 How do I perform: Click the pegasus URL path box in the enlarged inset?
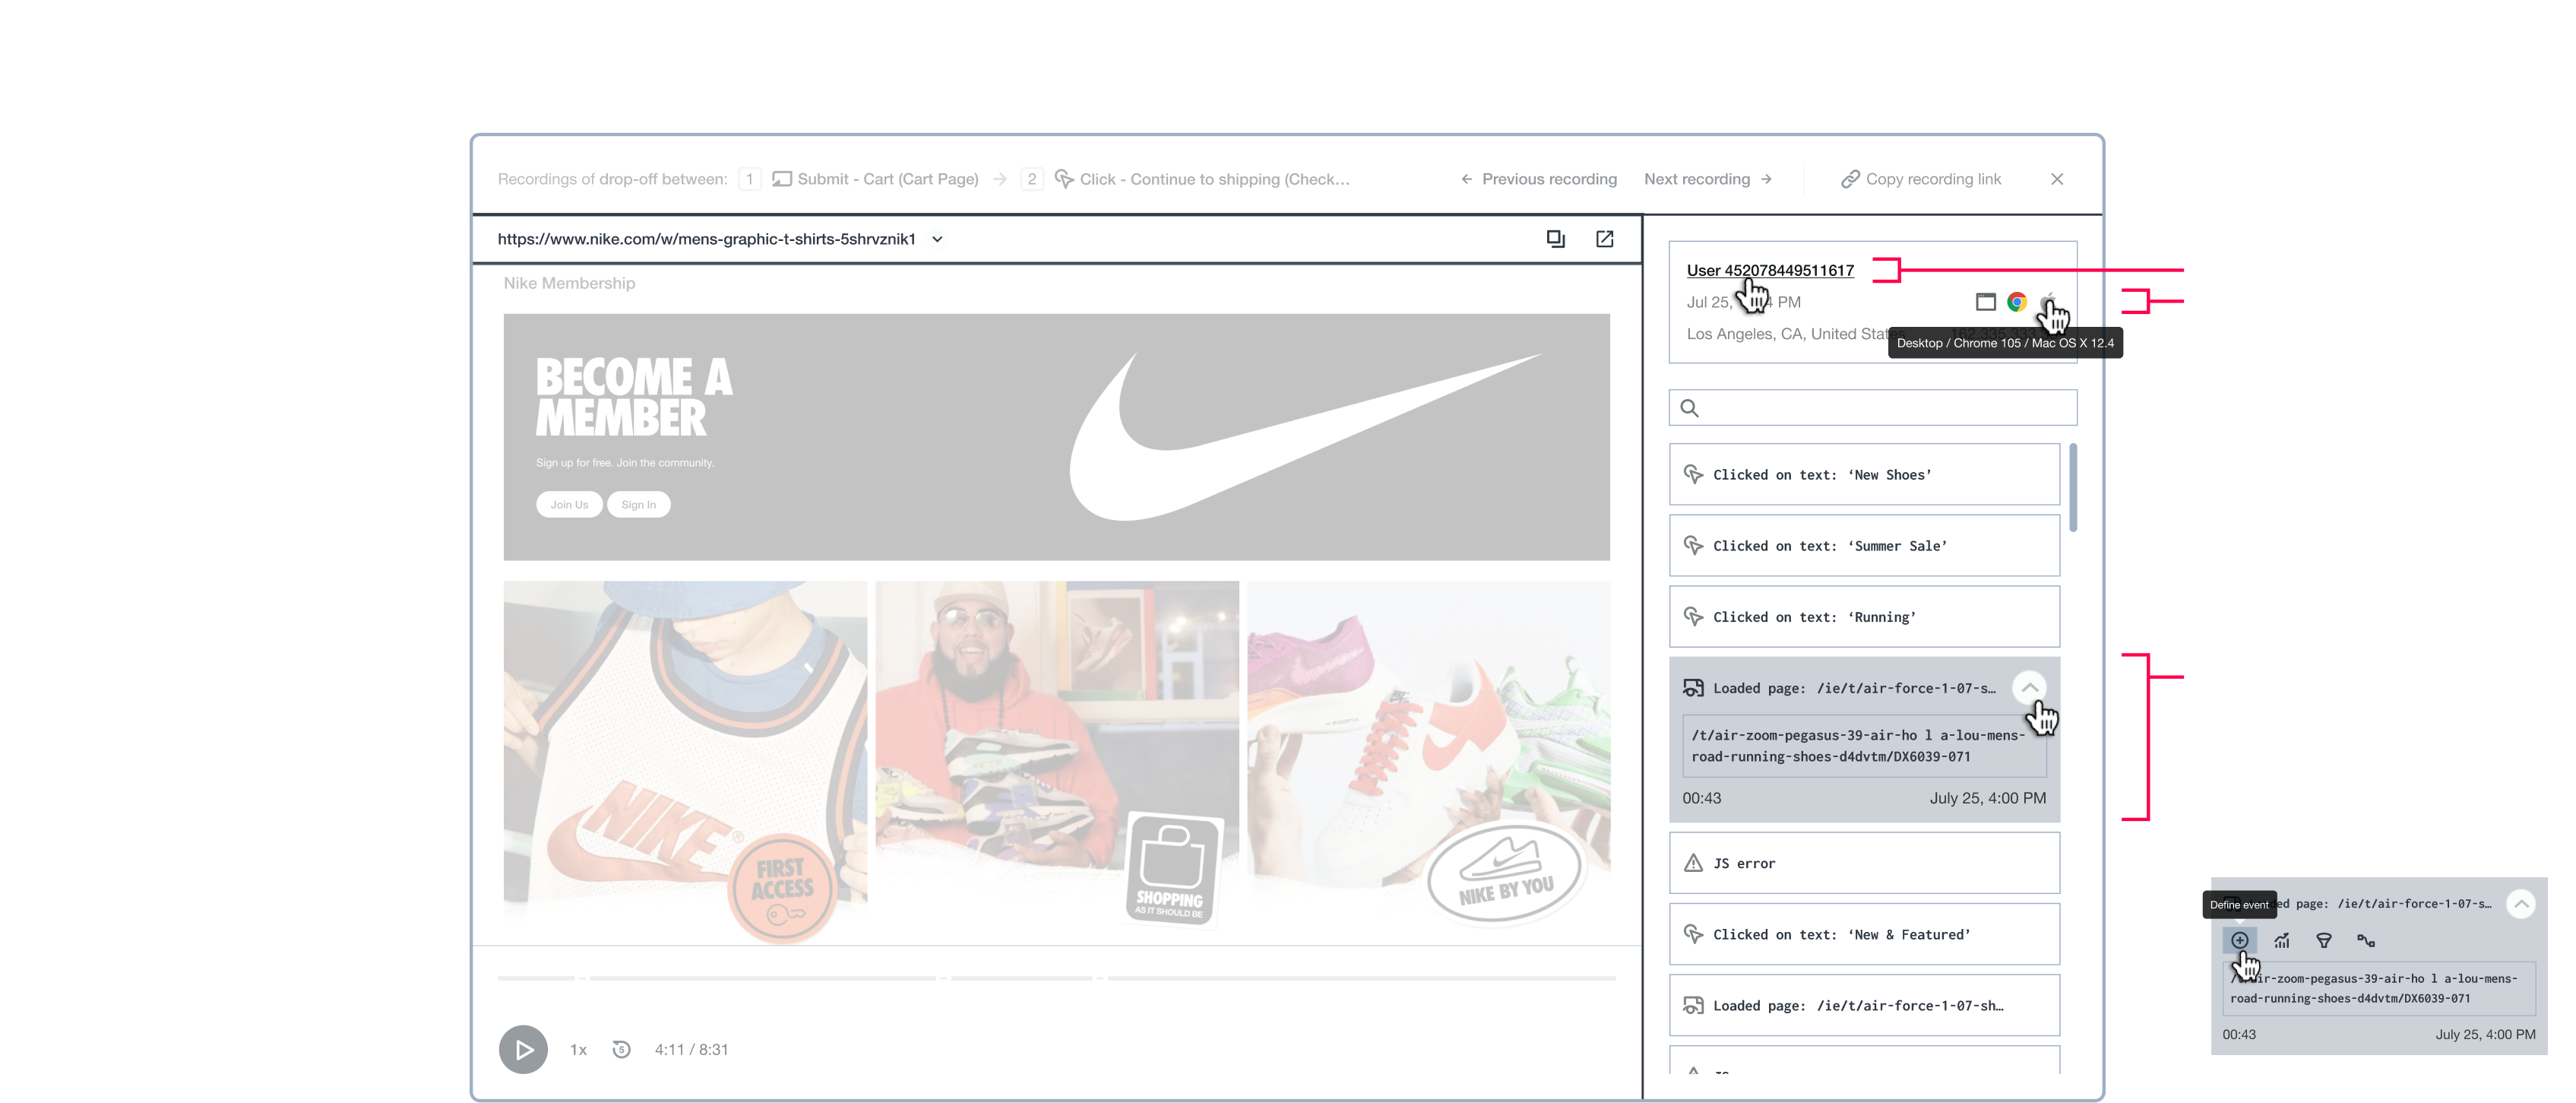pyautogui.click(x=2378, y=988)
